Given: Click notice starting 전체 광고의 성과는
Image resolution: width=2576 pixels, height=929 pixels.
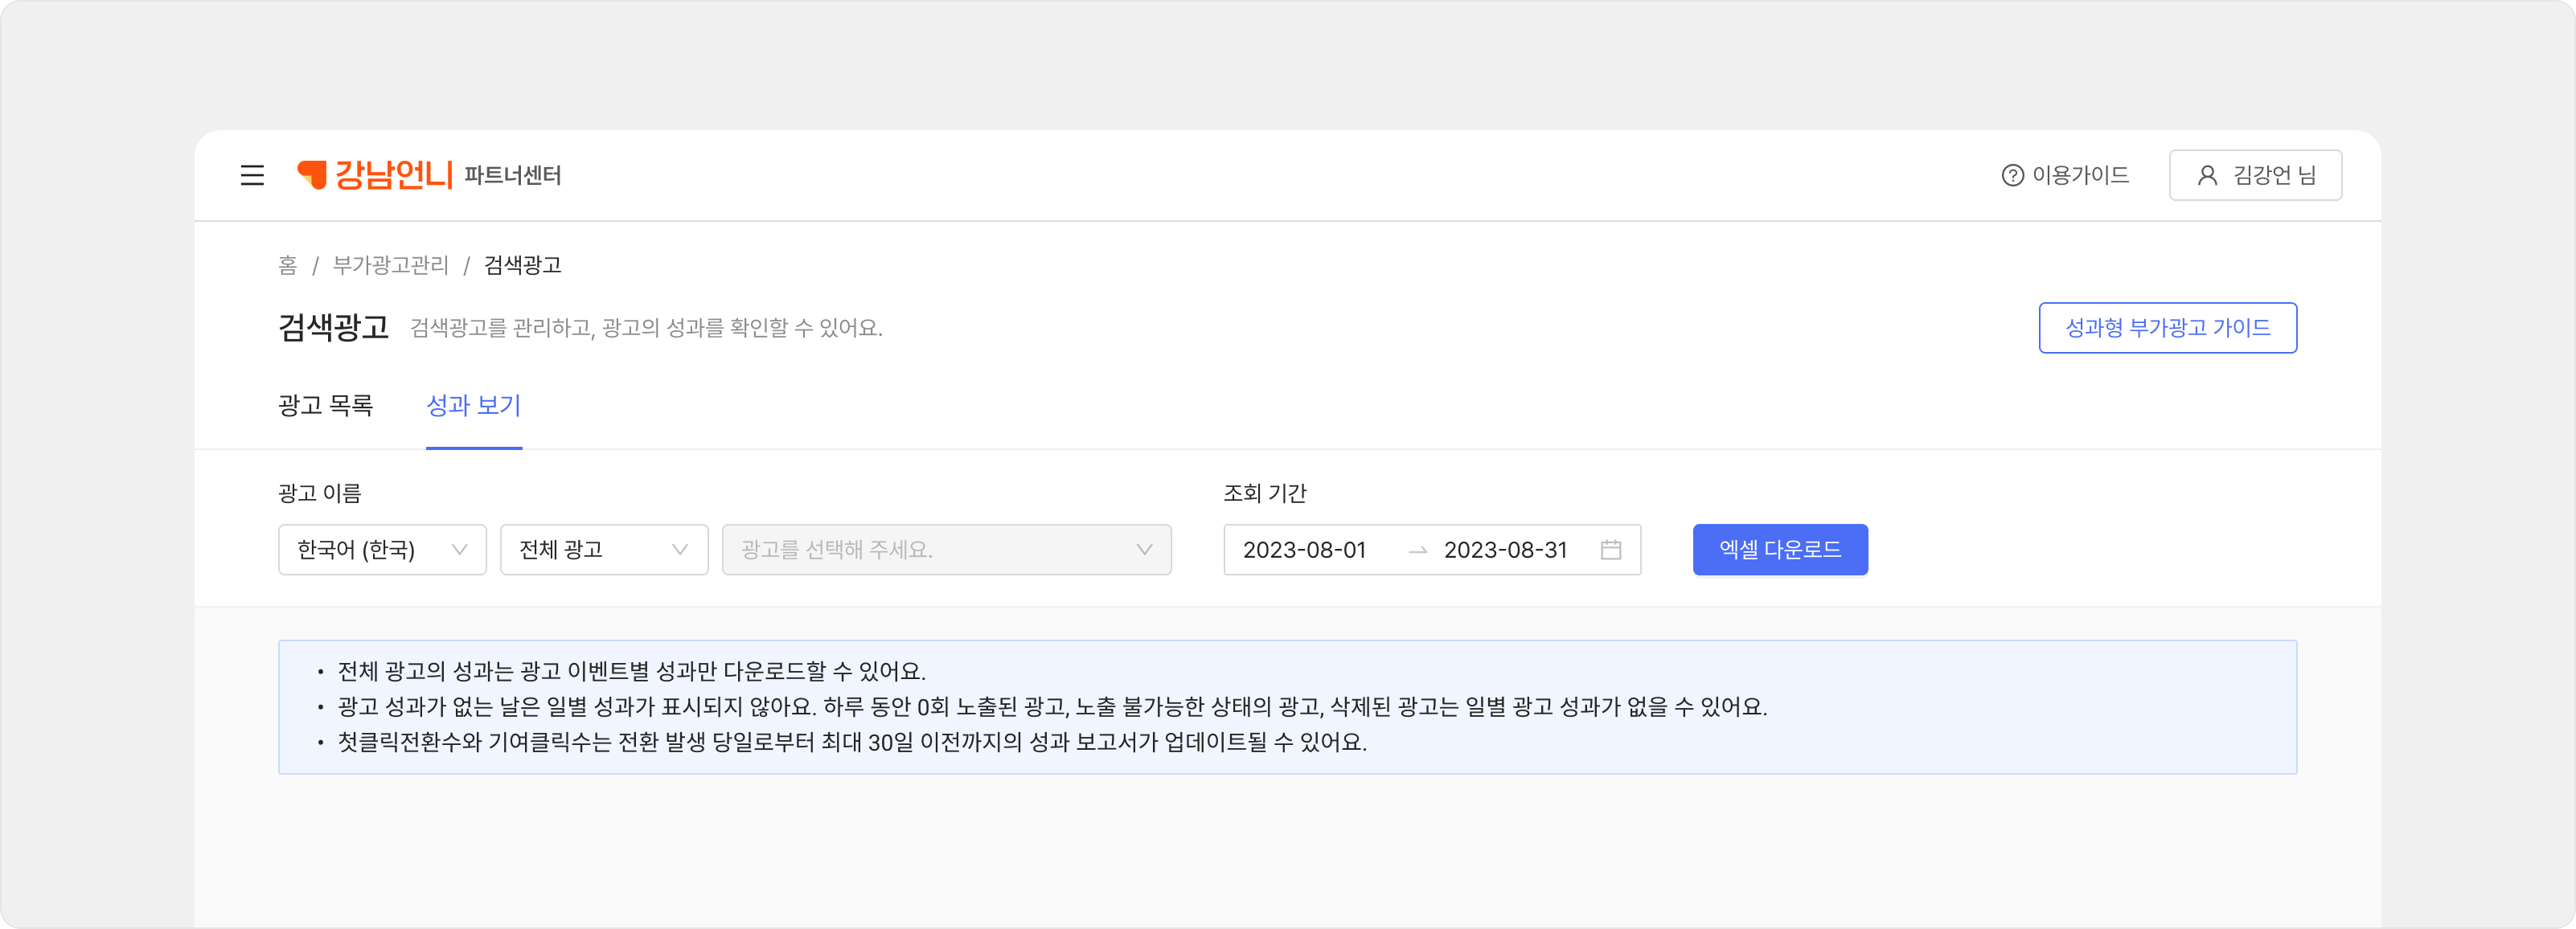Looking at the screenshot, I should click(x=631, y=671).
